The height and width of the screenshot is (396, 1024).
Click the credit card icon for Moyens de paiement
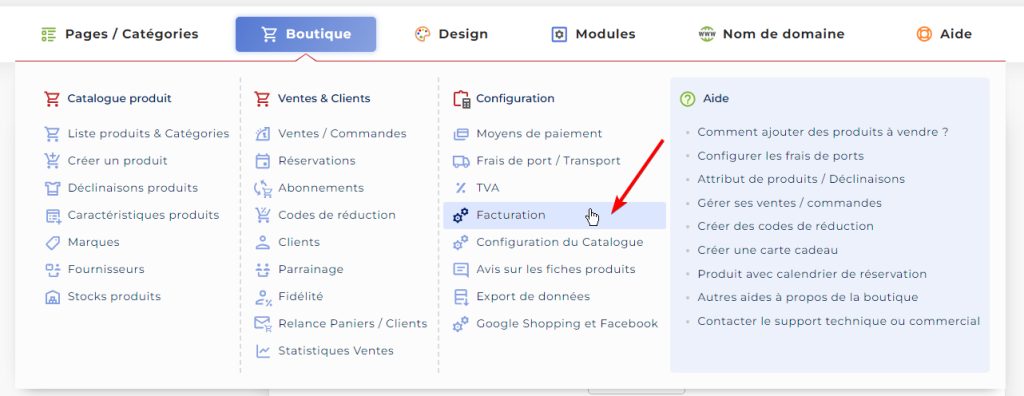tap(461, 134)
